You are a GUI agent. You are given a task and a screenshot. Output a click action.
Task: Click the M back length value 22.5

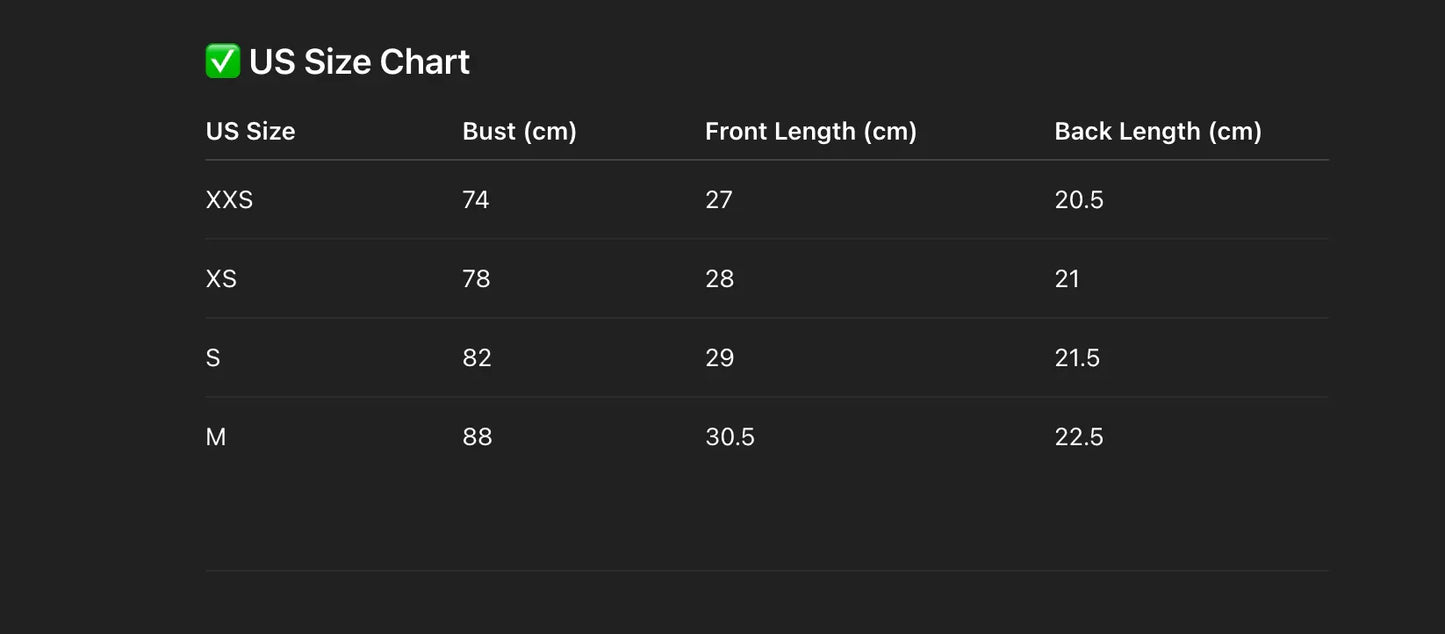tap(1079, 437)
